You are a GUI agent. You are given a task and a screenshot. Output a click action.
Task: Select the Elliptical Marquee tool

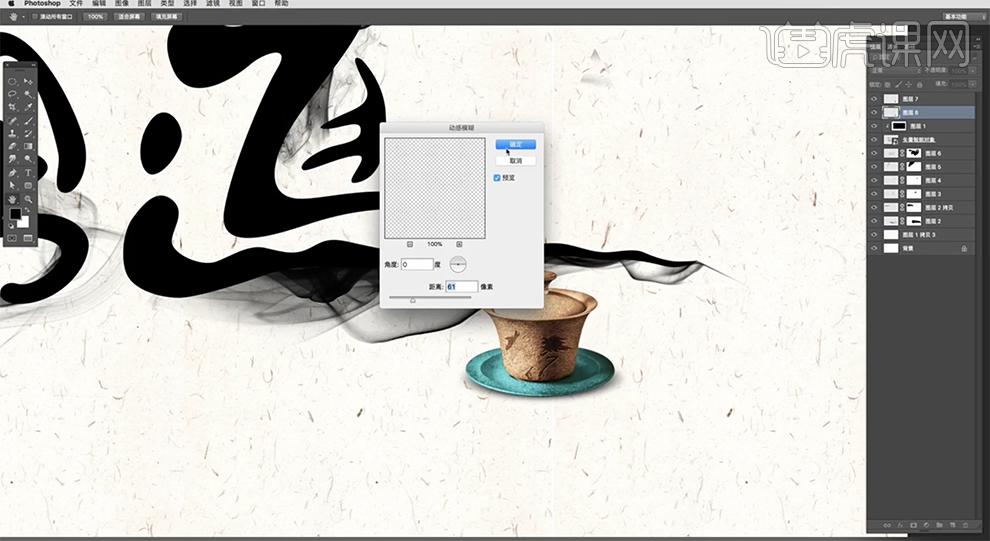tap(13, 81)
